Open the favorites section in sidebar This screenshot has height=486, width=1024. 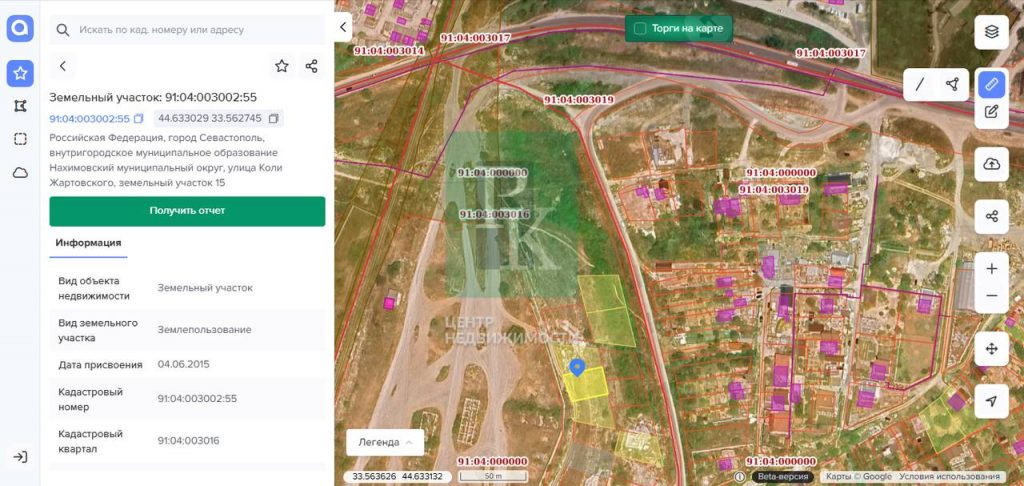pyautogui.click(x=20, y=73)
